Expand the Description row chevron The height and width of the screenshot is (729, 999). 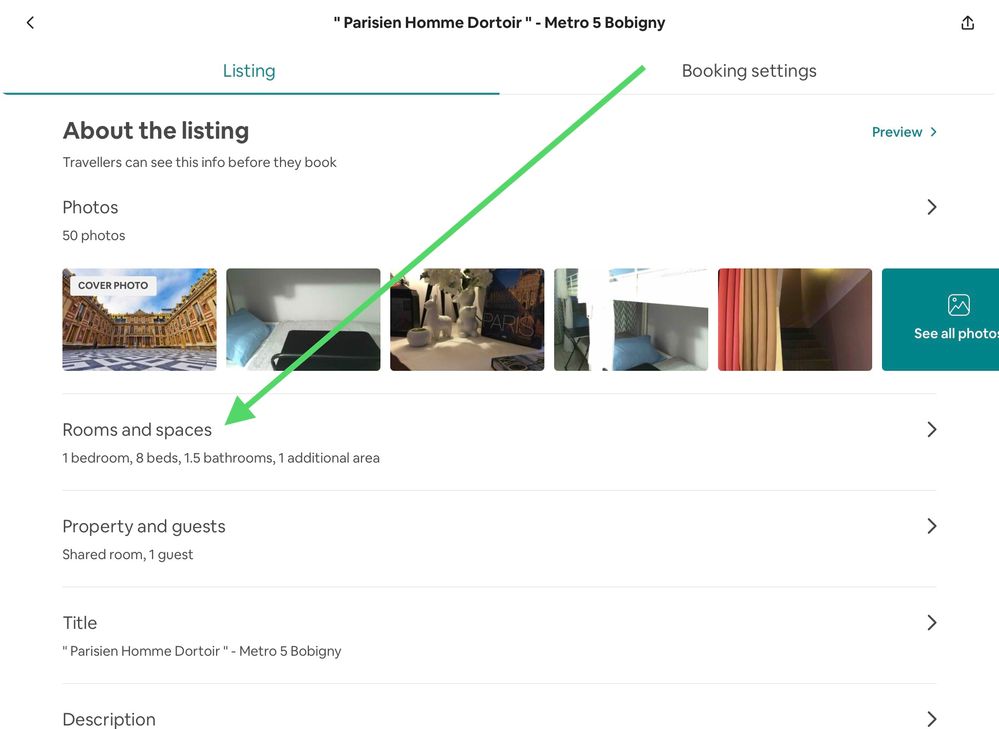coord(931,718)
